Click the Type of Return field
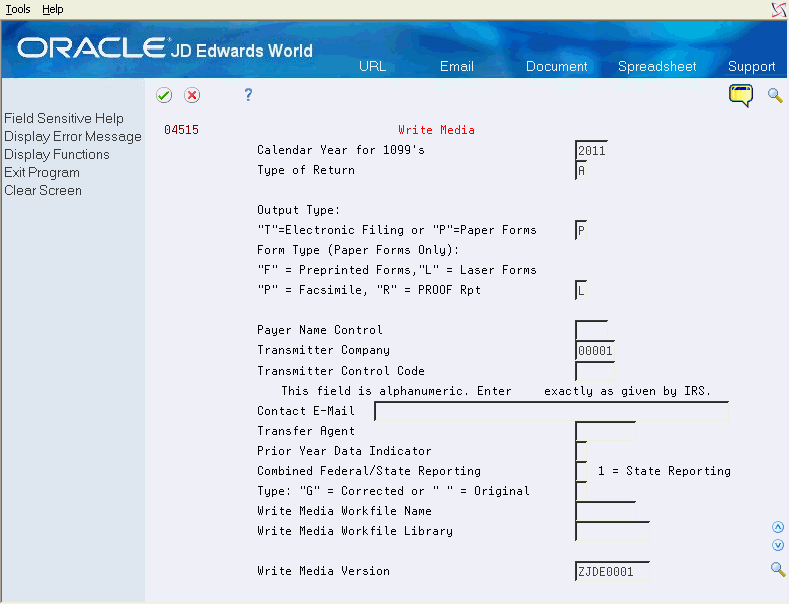This screenshot has height=604, width=789. pyautogui.click(x=581, y=170)
